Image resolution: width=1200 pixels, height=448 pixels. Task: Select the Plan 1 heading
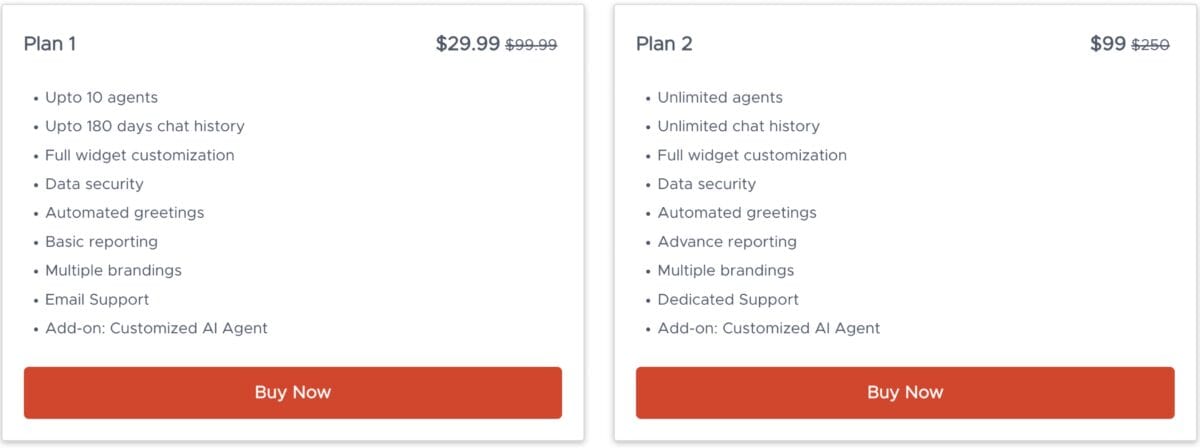(50, 44)
